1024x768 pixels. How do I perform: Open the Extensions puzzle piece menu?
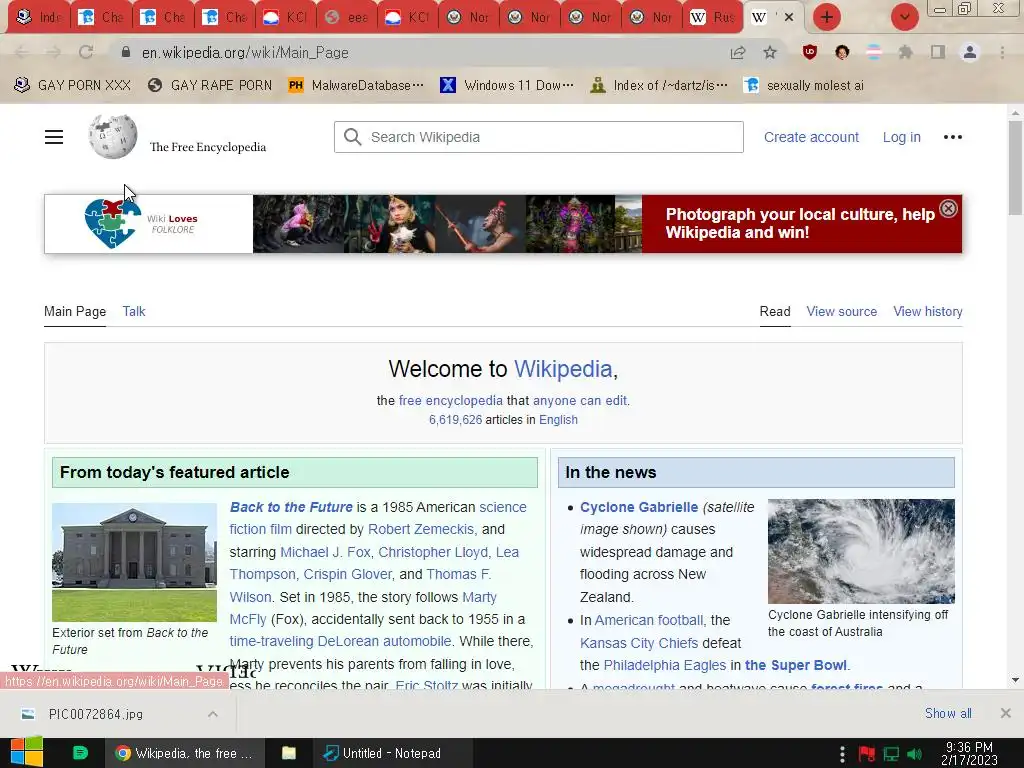click(x=905, y=52)
